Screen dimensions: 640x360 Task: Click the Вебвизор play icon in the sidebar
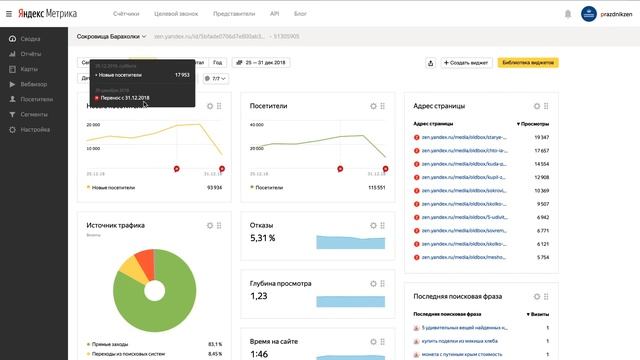[12, 84]
